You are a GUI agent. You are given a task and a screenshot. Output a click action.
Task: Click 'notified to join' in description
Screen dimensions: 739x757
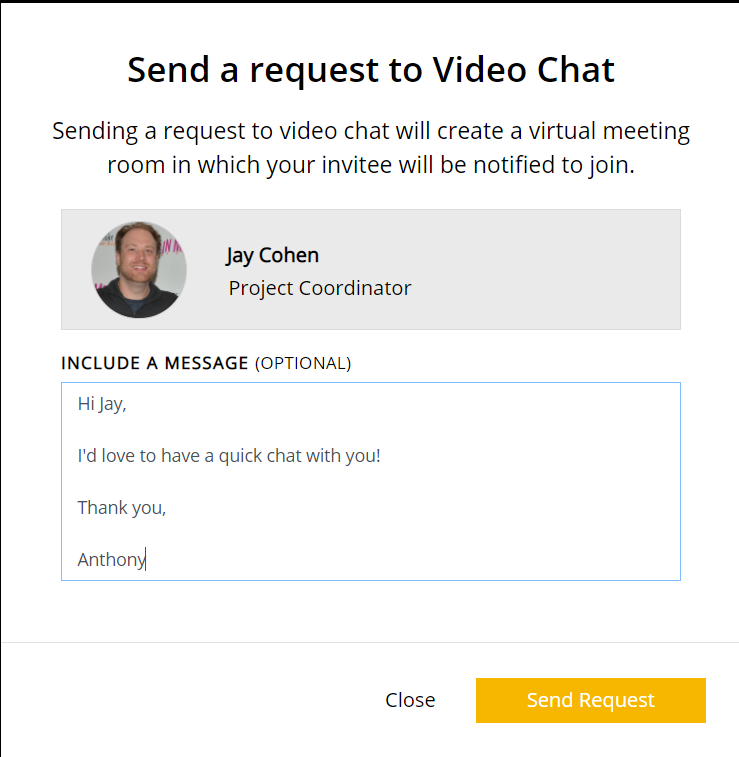pyautogui.click(x=554, y=165)
